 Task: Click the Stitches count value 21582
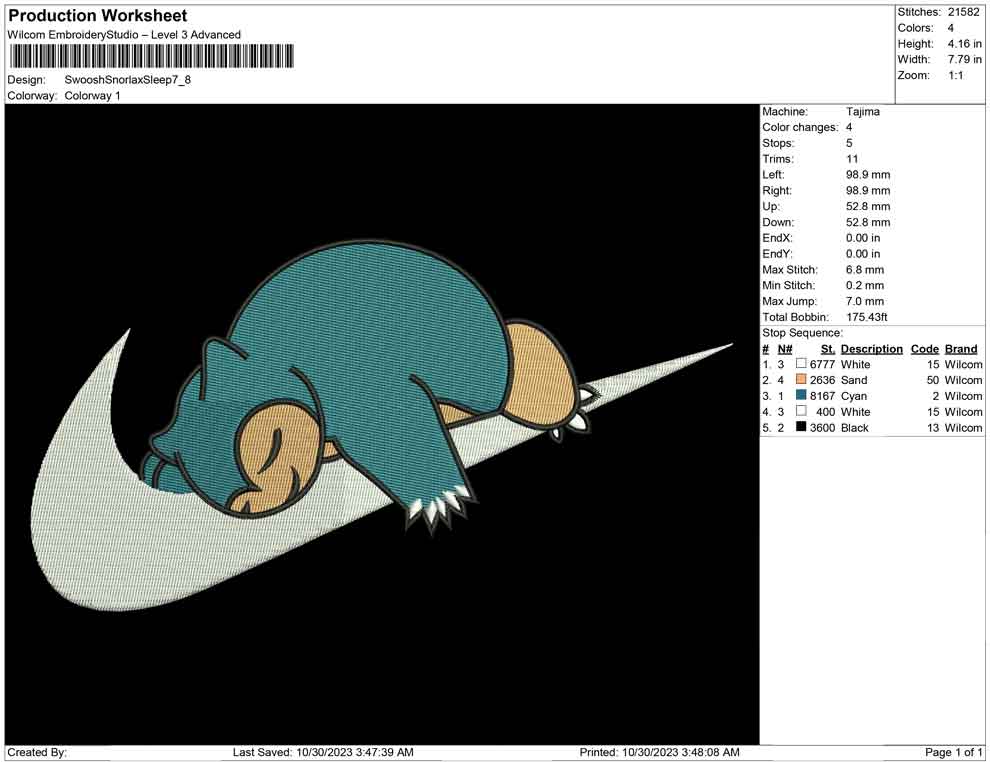(964, 12)
